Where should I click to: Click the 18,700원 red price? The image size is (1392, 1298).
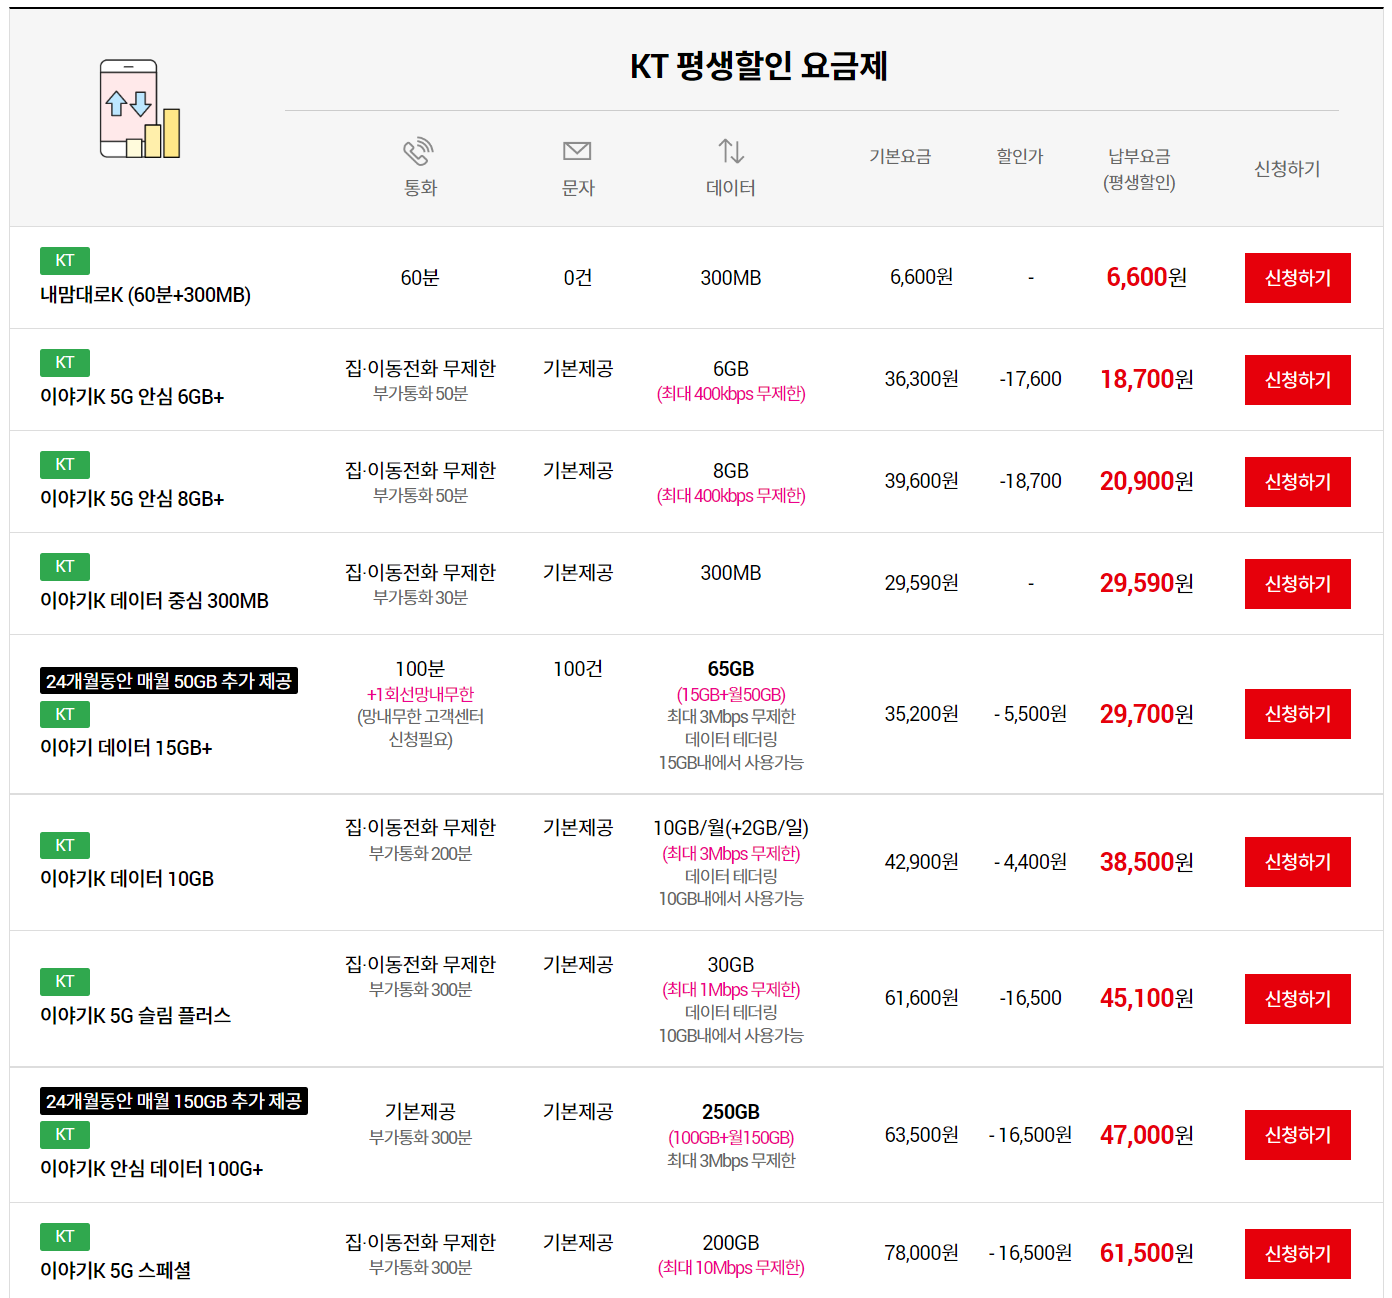(x=1146, y=379)
